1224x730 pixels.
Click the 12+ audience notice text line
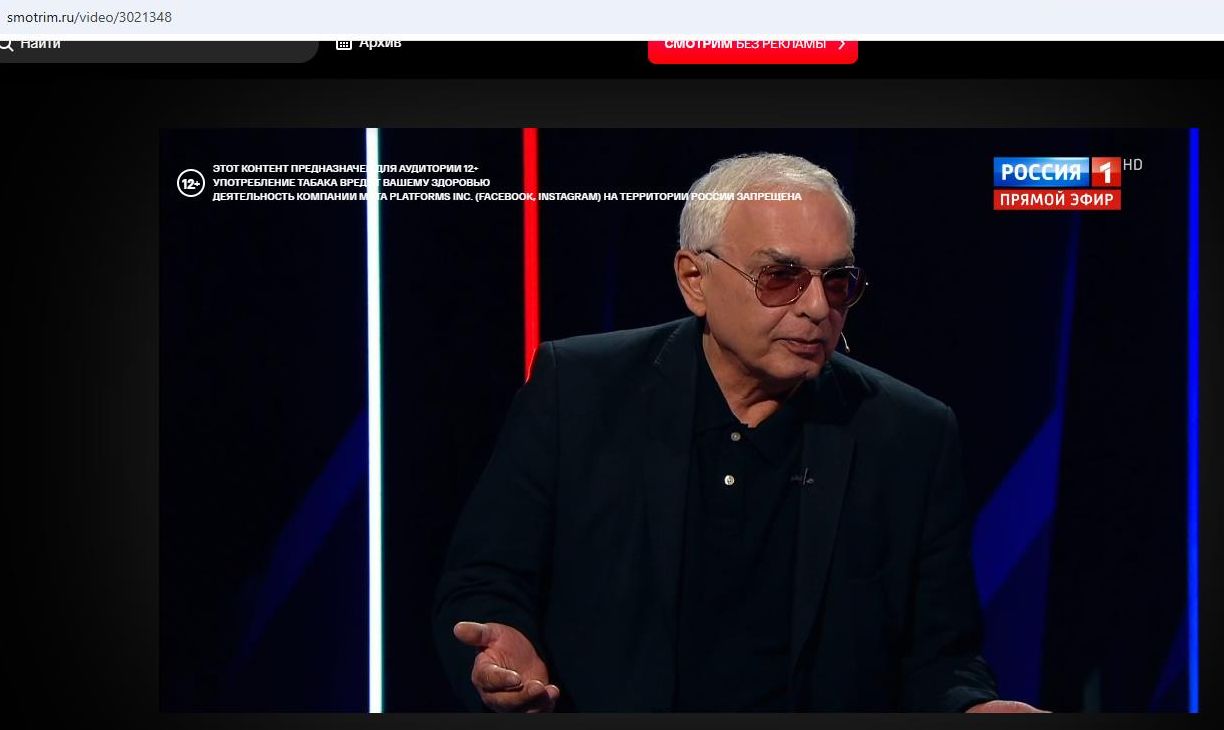point(345,169)
